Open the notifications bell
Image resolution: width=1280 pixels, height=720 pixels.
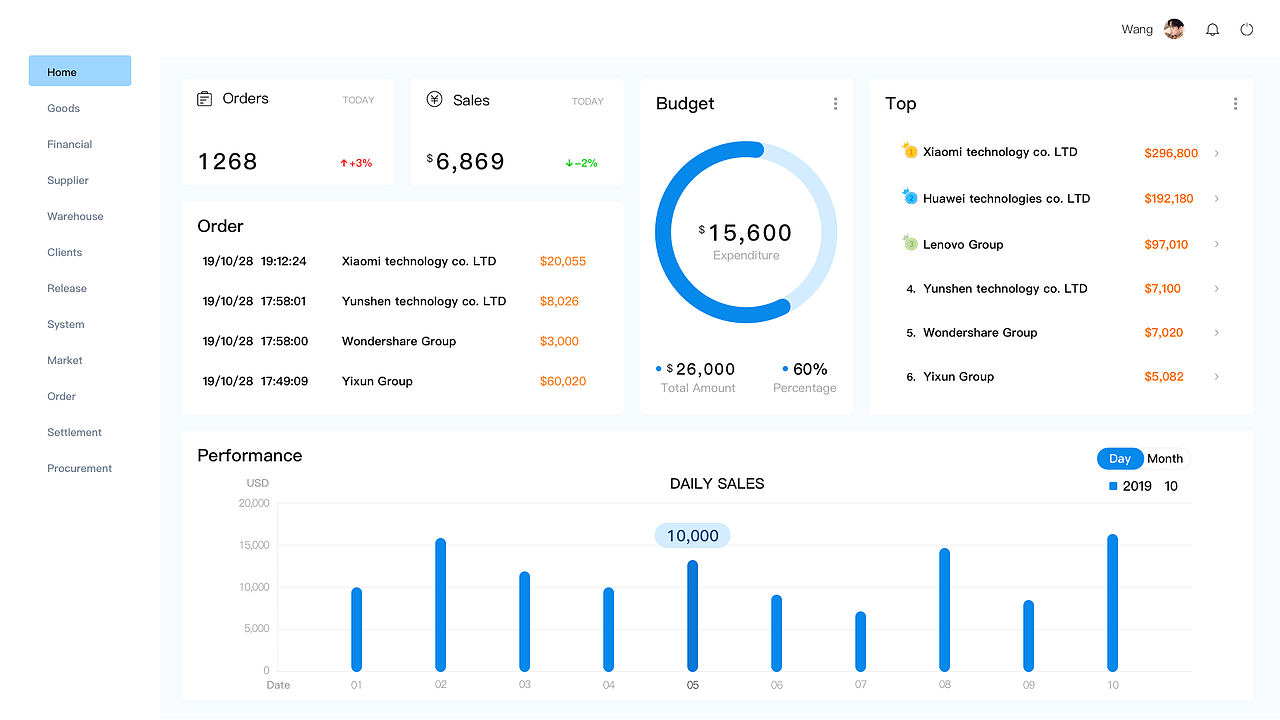coord(1212,30)
